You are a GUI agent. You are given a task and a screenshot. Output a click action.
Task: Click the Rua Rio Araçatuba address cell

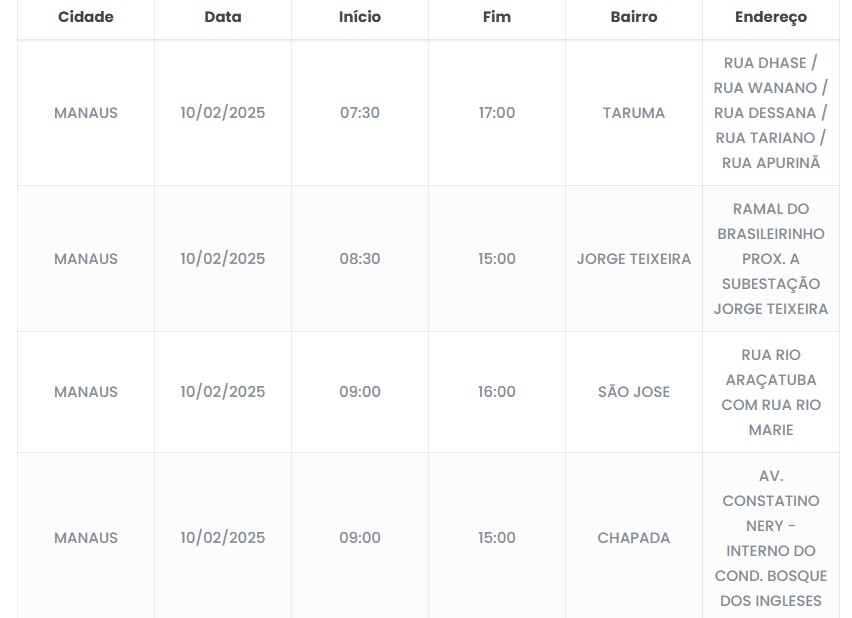770,392
